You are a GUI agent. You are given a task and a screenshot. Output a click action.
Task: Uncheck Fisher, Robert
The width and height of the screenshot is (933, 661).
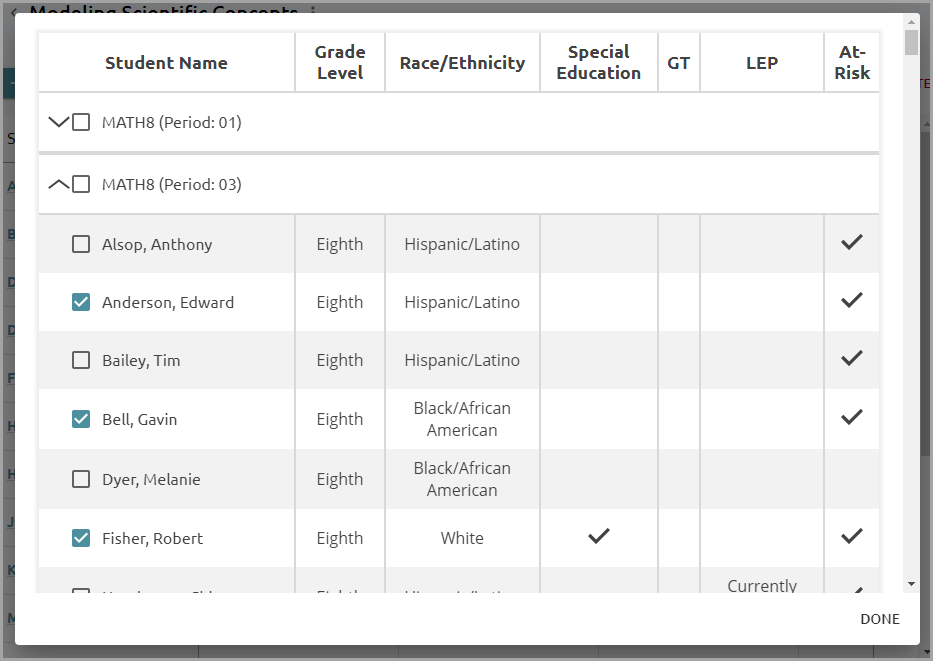[x=81, y=538]
